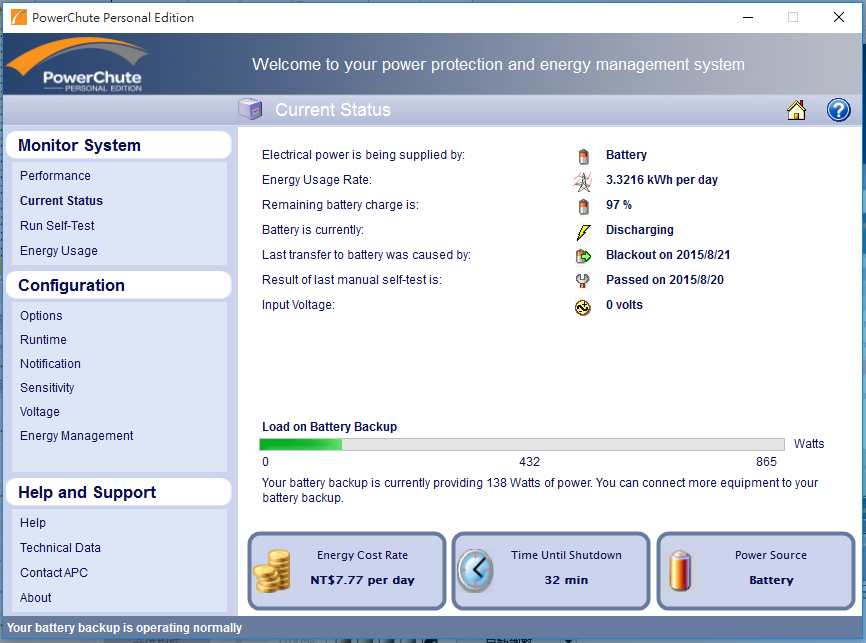Screen dimensions: 866x643
Task: Click battery icon next to 97 %
Action: [583, 206]
